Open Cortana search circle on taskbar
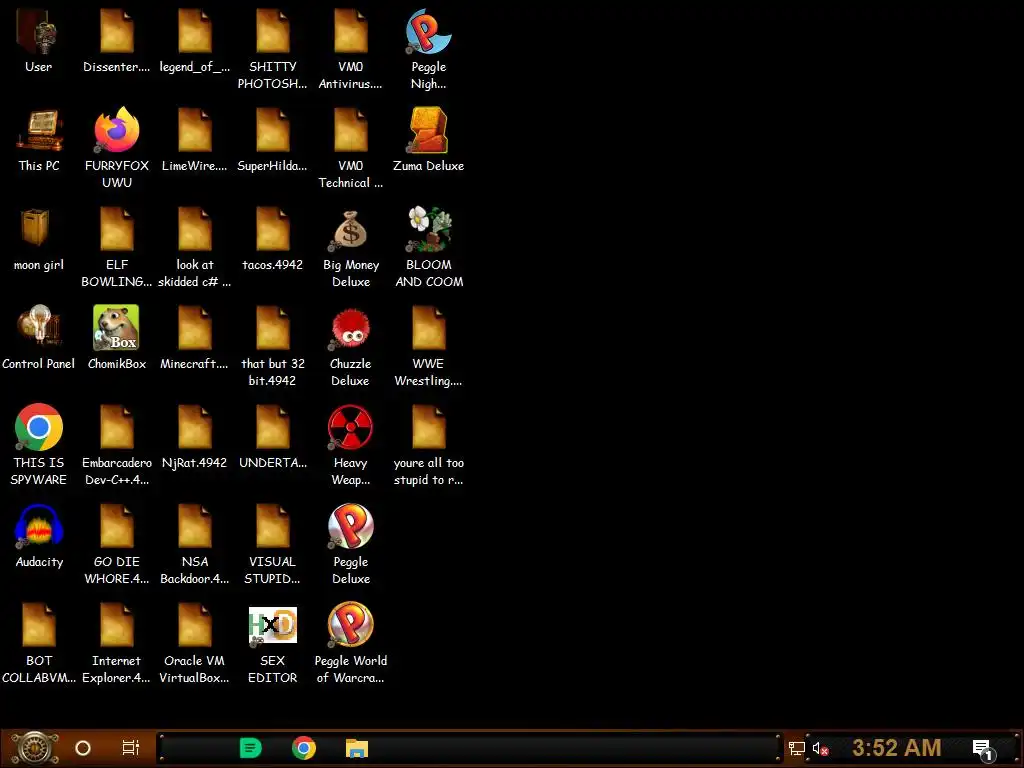Screen dimensions: 1024x768 tap(83, 748)
